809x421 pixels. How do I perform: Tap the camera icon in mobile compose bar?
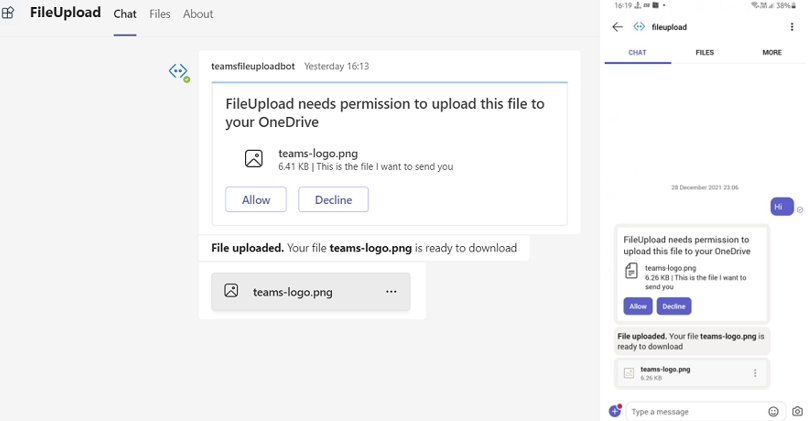(798, 411)
